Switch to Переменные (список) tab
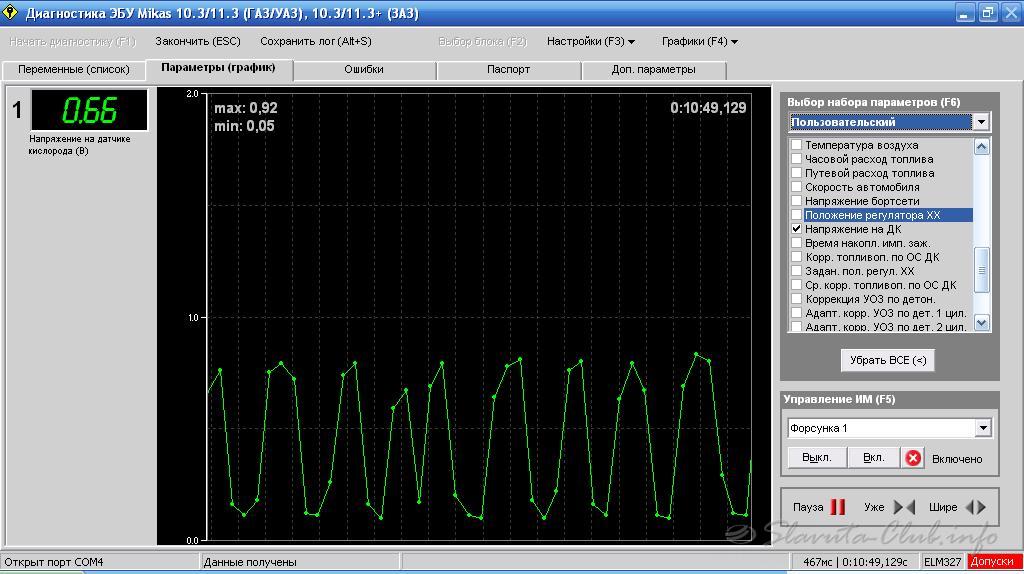1024x574 pixels. pyautogui.click(x=74, y=69)
